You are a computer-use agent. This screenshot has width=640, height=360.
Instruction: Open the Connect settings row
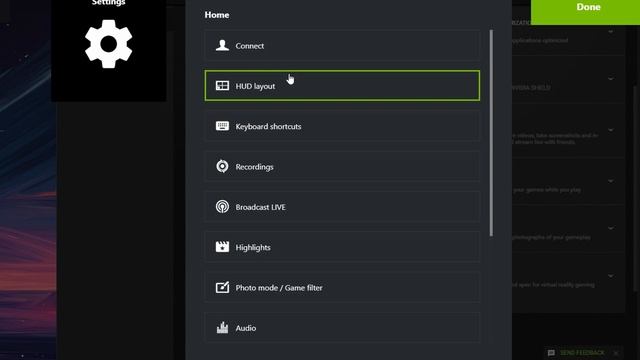[342, 45]
